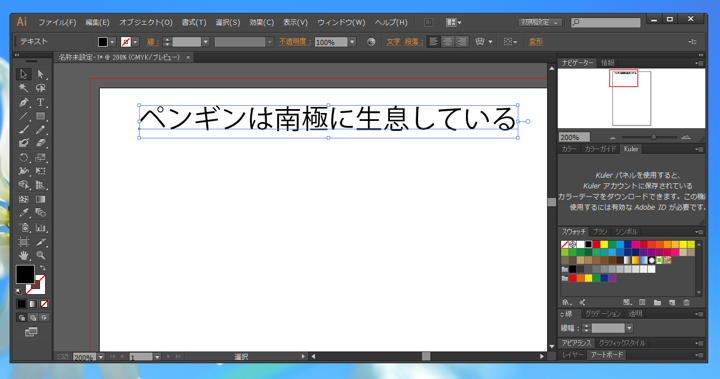
Task: Open the stroke weight dropdown in control bar
Action: click(206, 42)
